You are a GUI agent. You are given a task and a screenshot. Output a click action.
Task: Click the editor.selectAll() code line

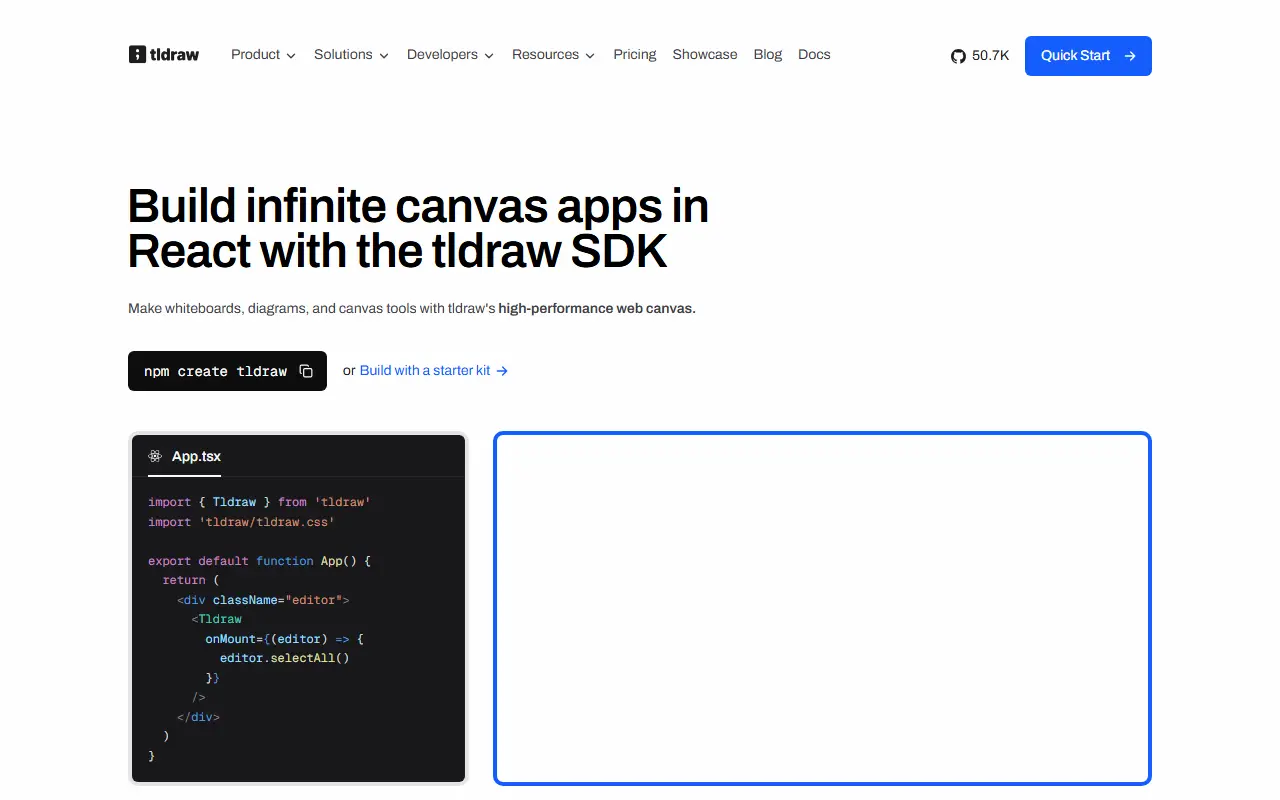coord(285,658)
